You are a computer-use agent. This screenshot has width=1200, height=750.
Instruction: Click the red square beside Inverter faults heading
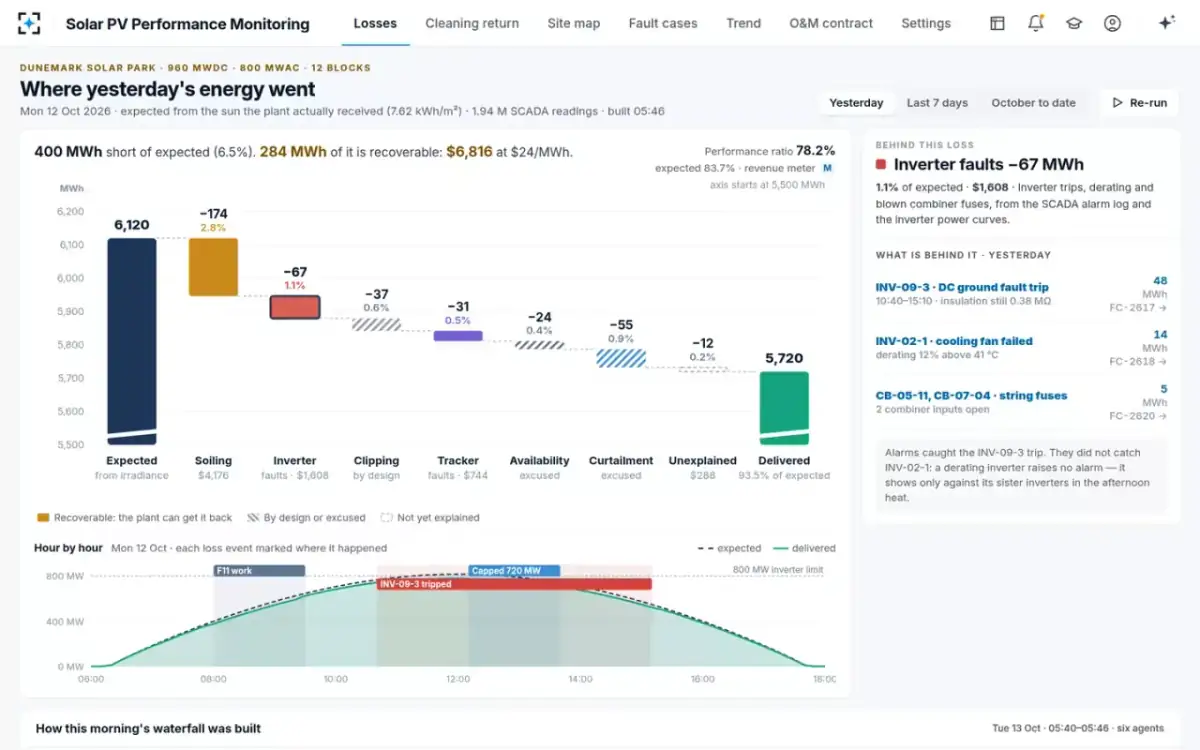pyautogui.click(x=881, y=165)
